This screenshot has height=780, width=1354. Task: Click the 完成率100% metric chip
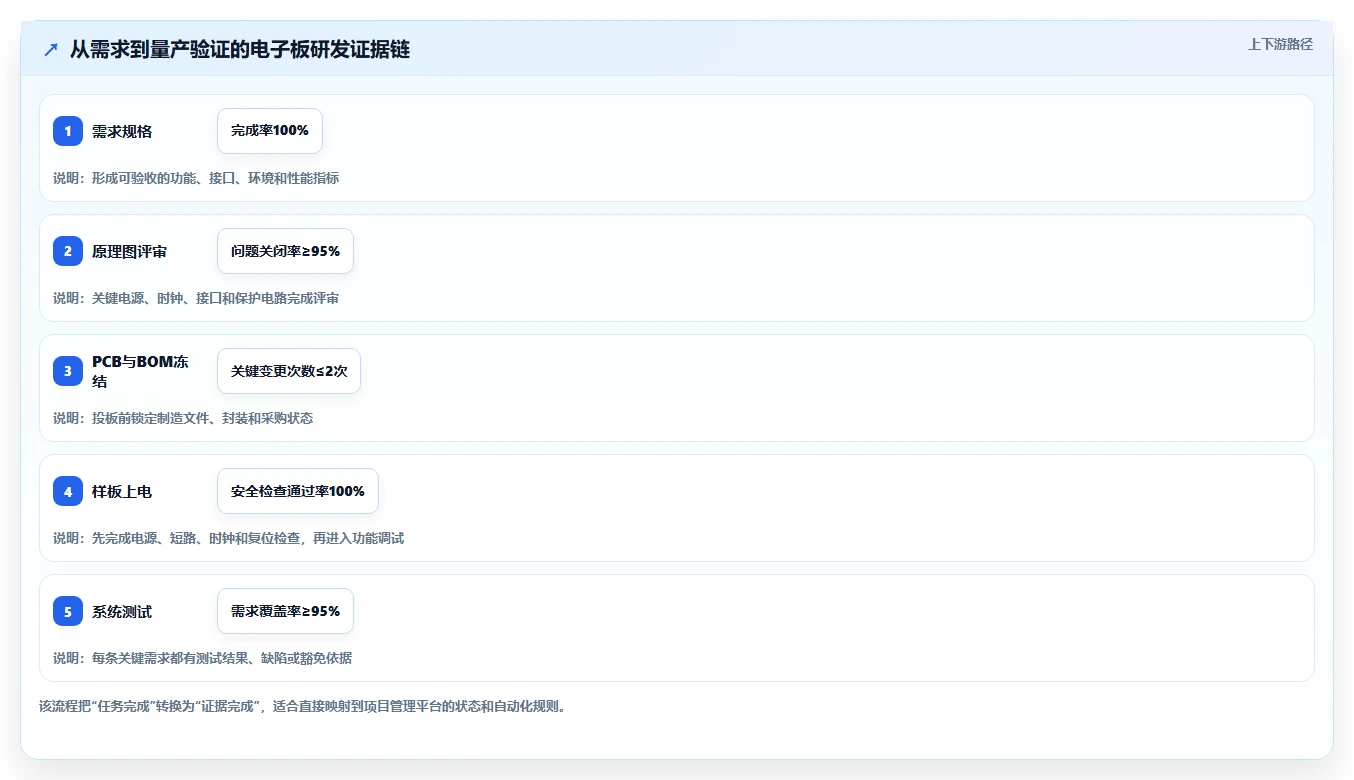270,131
